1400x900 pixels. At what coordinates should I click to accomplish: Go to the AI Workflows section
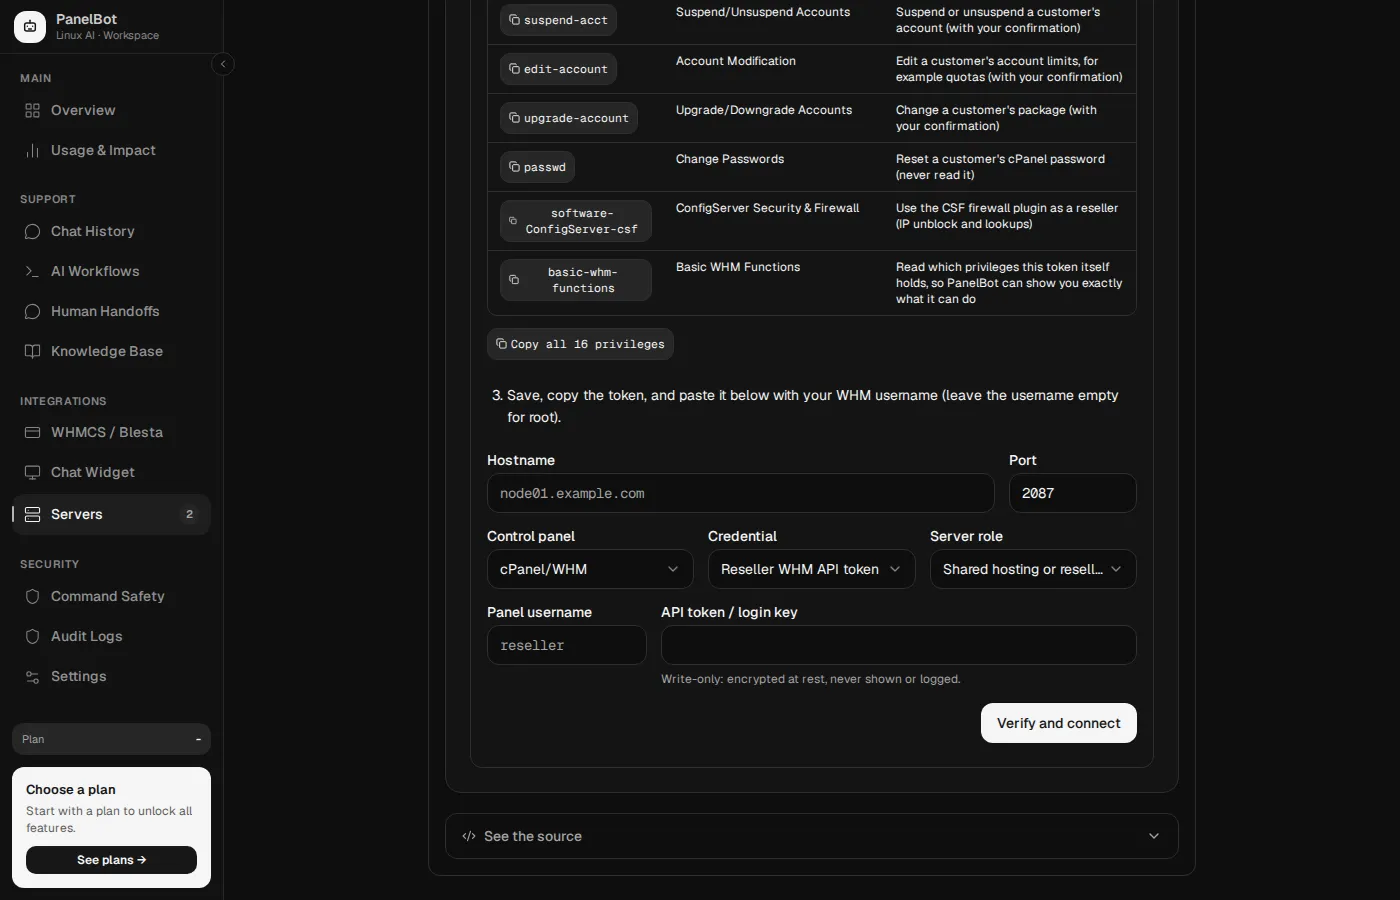pos(111,271)
